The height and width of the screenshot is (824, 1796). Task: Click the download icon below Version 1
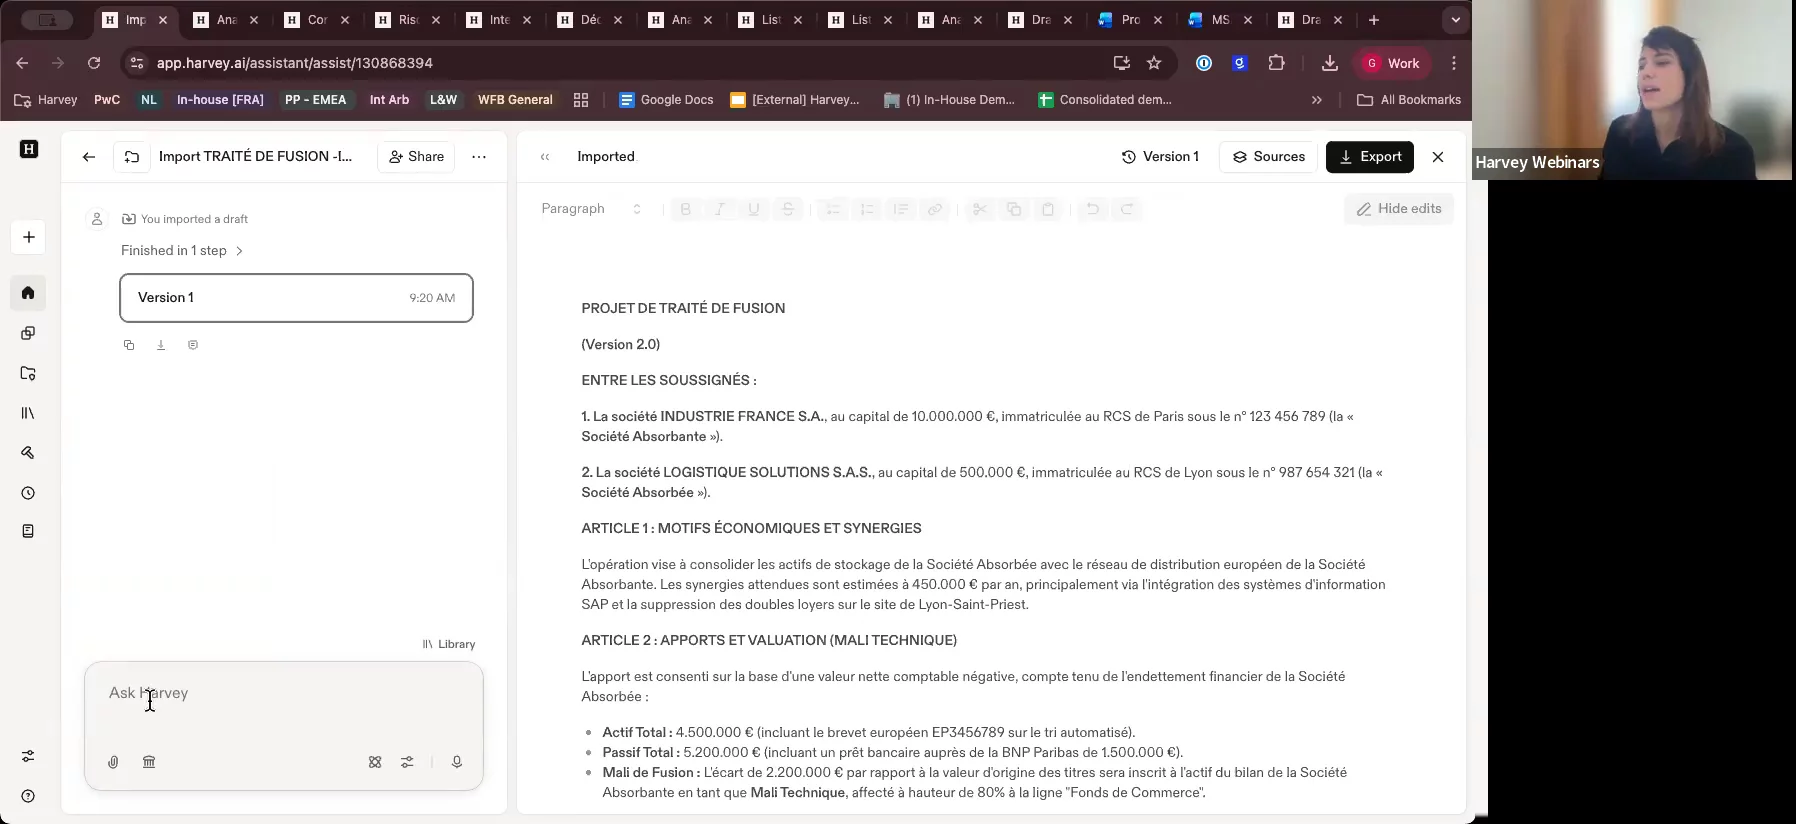click(x=161, y=345)
